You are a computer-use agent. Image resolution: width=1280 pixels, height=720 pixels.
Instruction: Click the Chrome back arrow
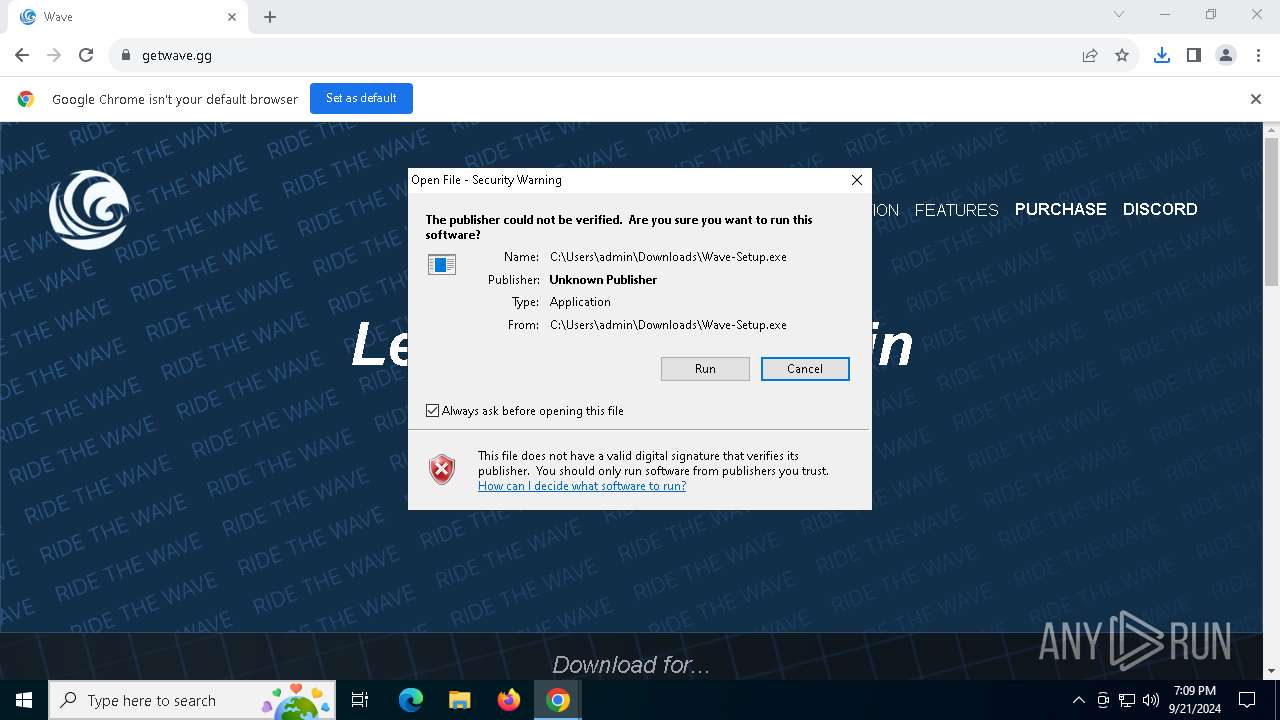22,56
